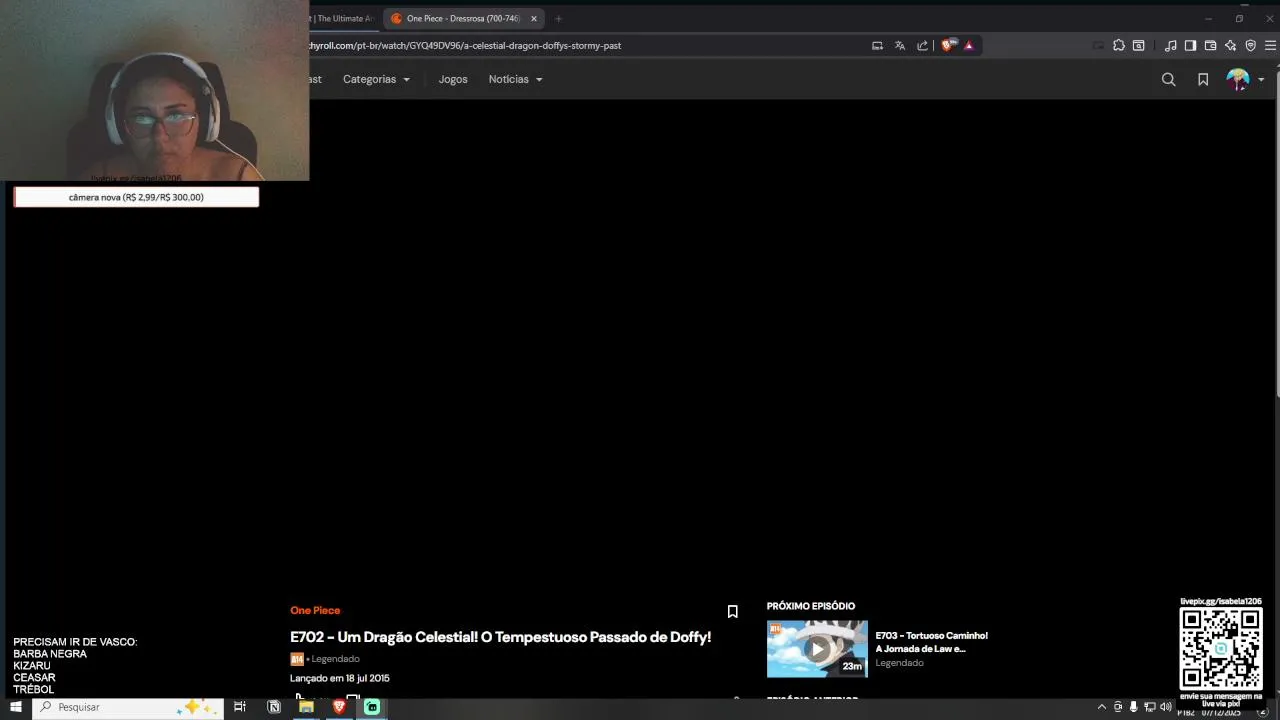The width and height of the screenshot is (1280, 720).
Task: Open the profile avatar menu
Action: pyautogui.click(x=1238, y=79)
